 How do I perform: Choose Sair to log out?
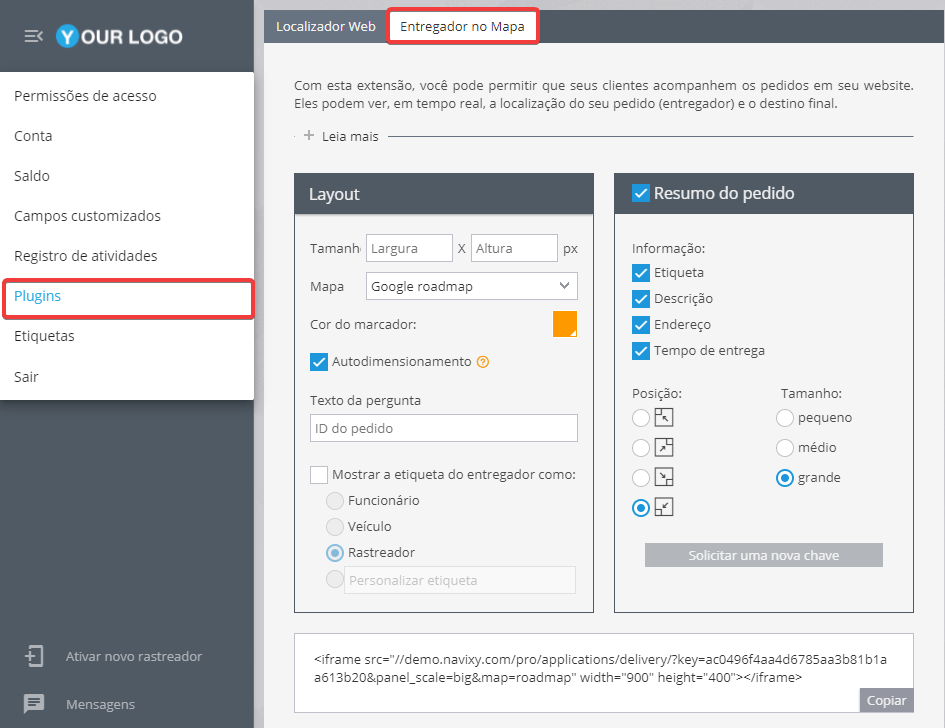[x=127, y=377]
